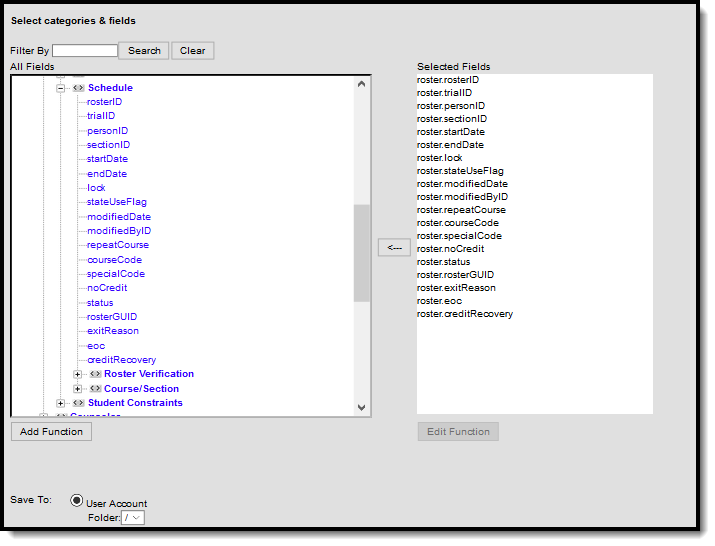Select courseCode in the All Fields tree
Image resolution: width=715 pixels, height=546 pixels.
pyautogui.click(x=114, y=260)
